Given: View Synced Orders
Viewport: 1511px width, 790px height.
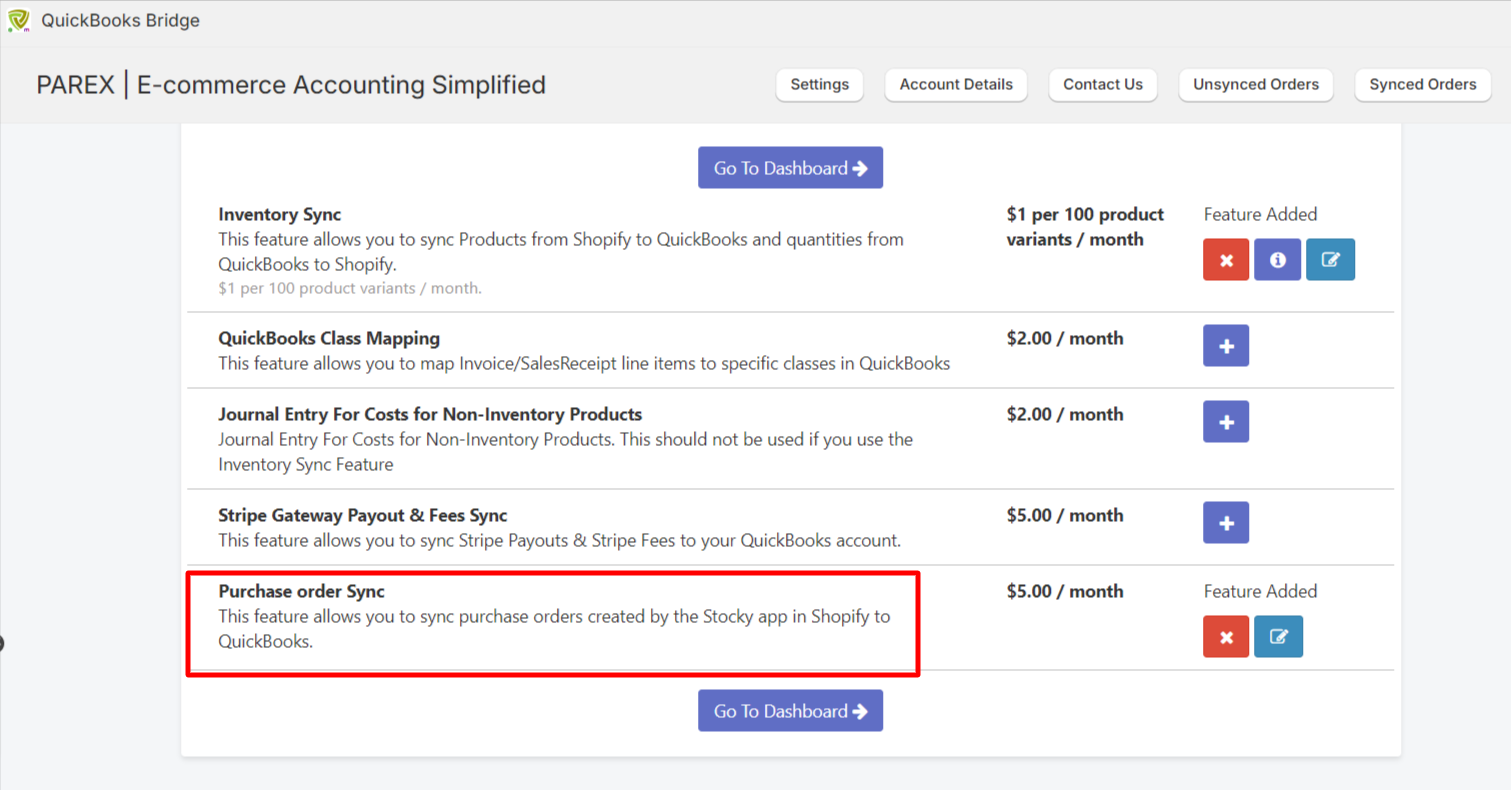Looking at the screenshot, I should pos(1422,85).
